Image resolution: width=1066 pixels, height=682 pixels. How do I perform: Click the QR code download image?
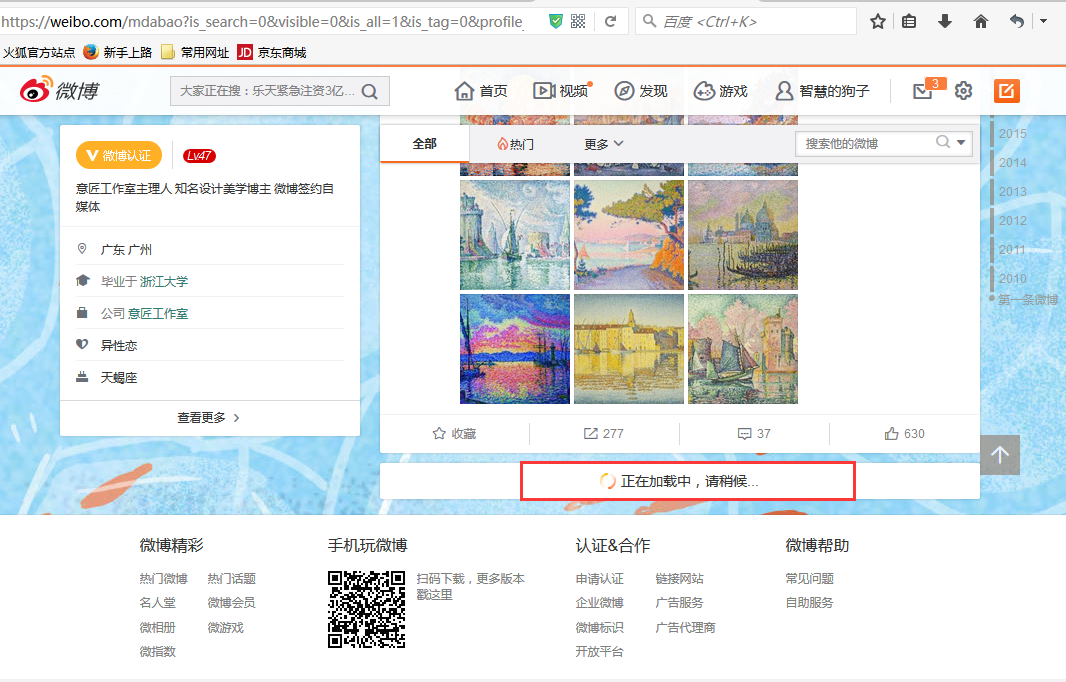(x=366, y=609)
